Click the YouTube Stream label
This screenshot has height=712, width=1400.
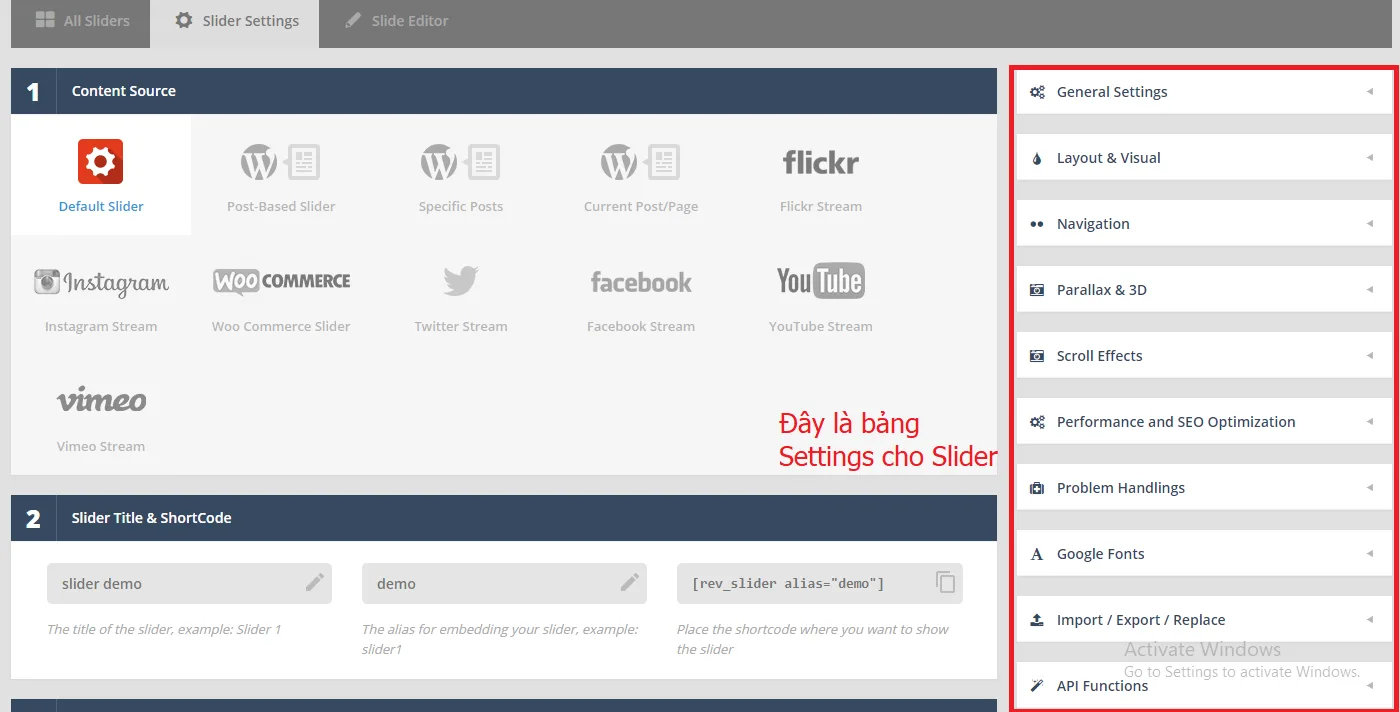821,326
